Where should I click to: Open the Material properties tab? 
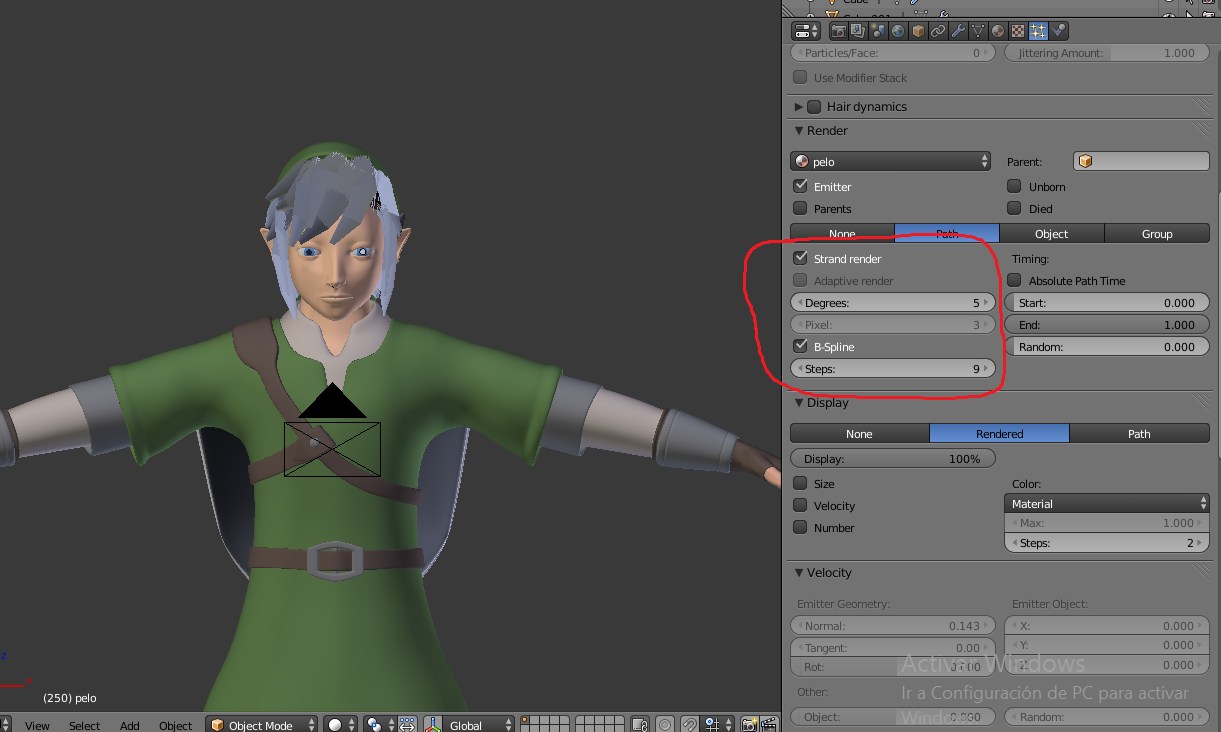(x=998, y=31)
